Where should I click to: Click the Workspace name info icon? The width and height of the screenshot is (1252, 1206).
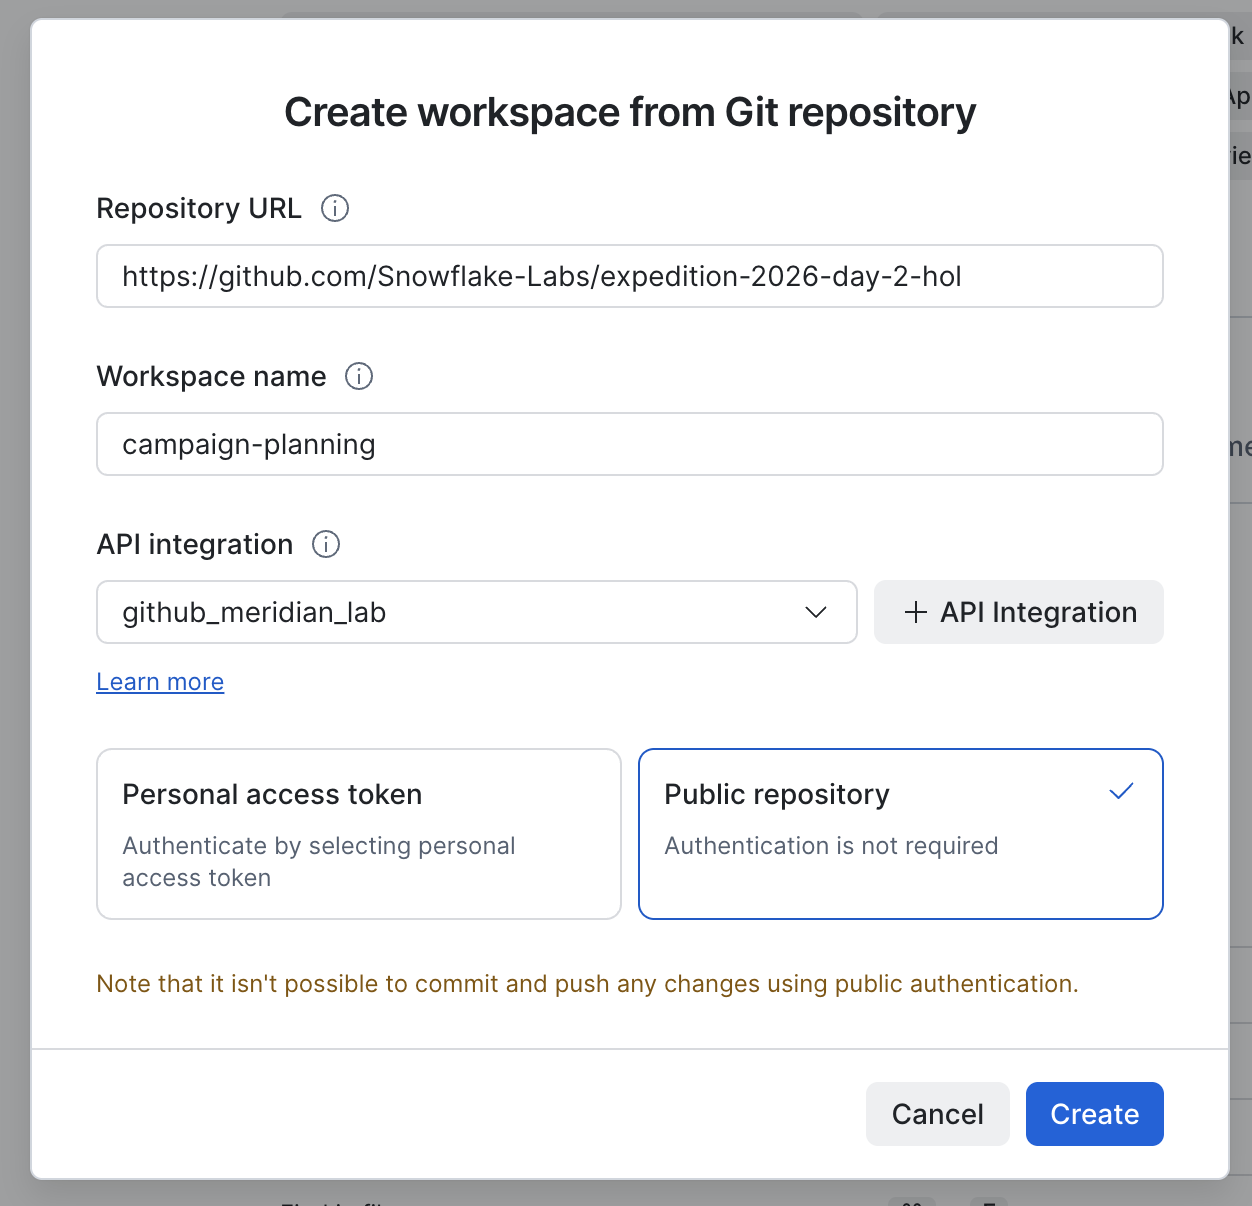click(359, 376)
